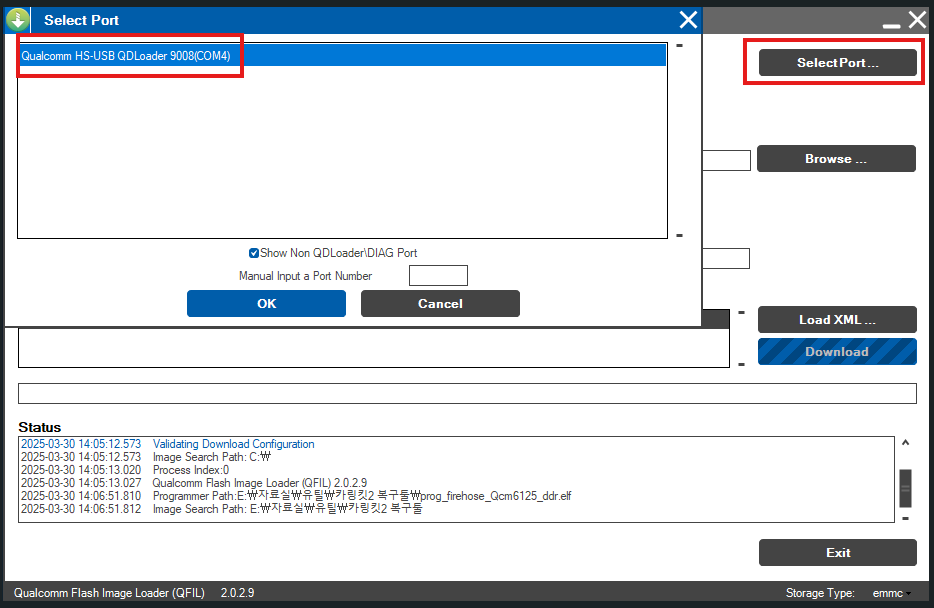Click the port list bottom scroll mark
This screenshot has height=608, width=934.
679,235
